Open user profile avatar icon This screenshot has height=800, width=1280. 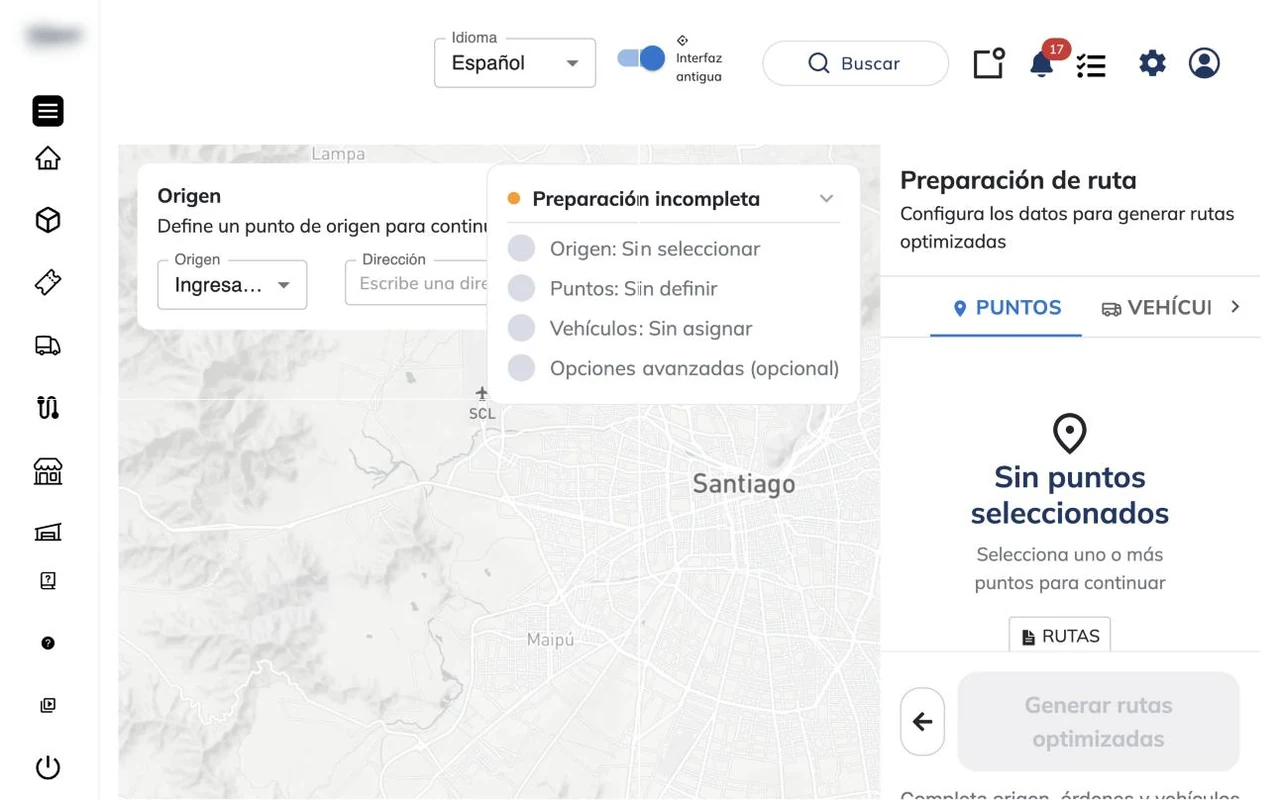[x=1204, y=63]
